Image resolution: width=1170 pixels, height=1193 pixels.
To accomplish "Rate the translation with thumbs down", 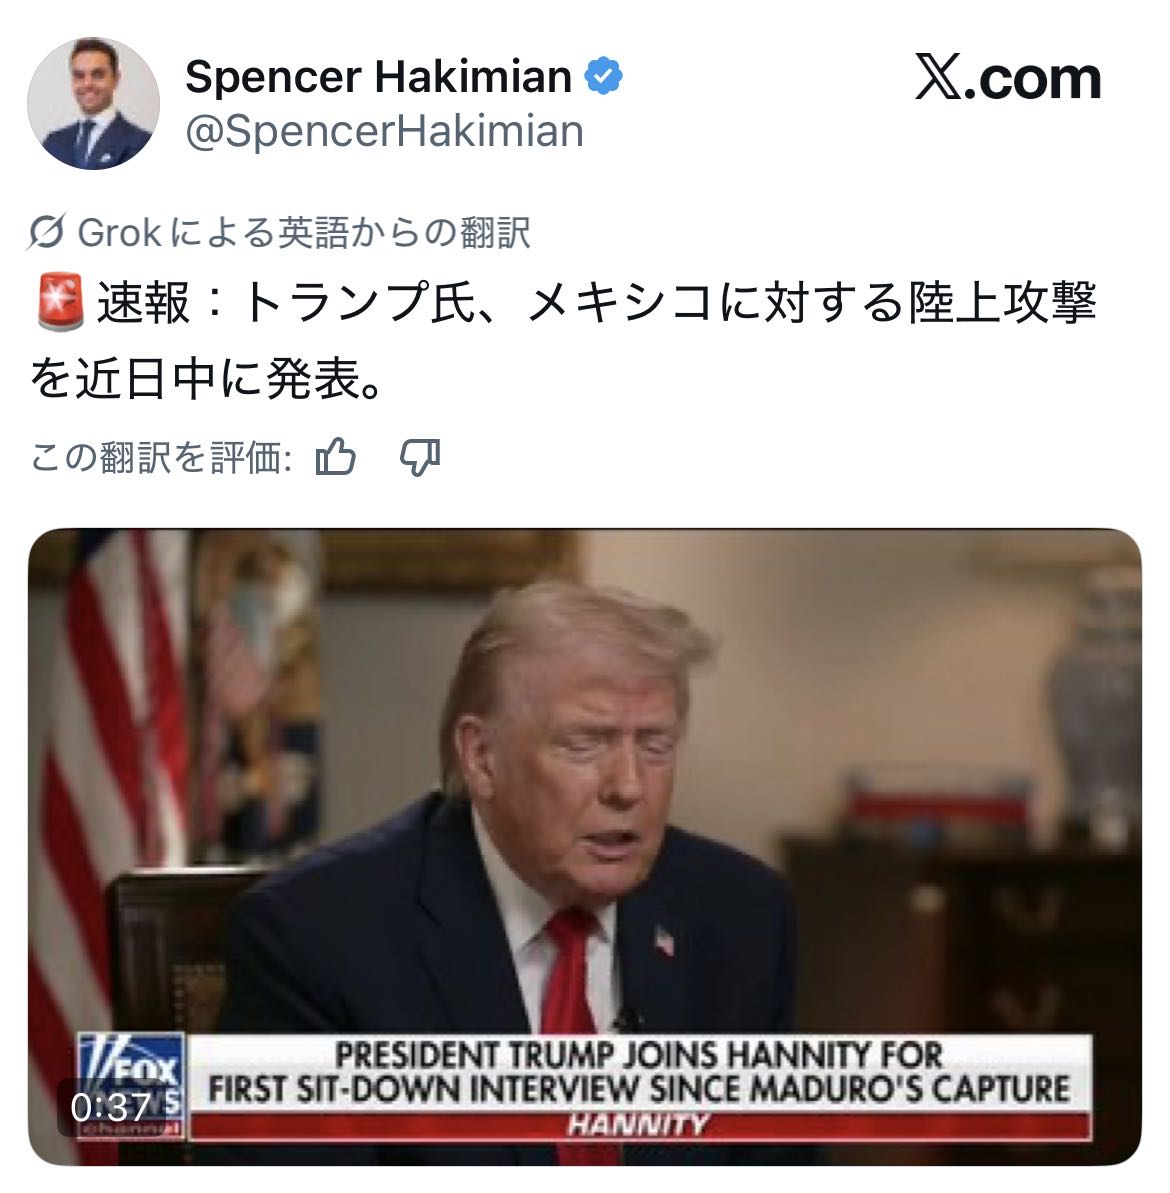I will pyautogui.click(x=420, y=457).
